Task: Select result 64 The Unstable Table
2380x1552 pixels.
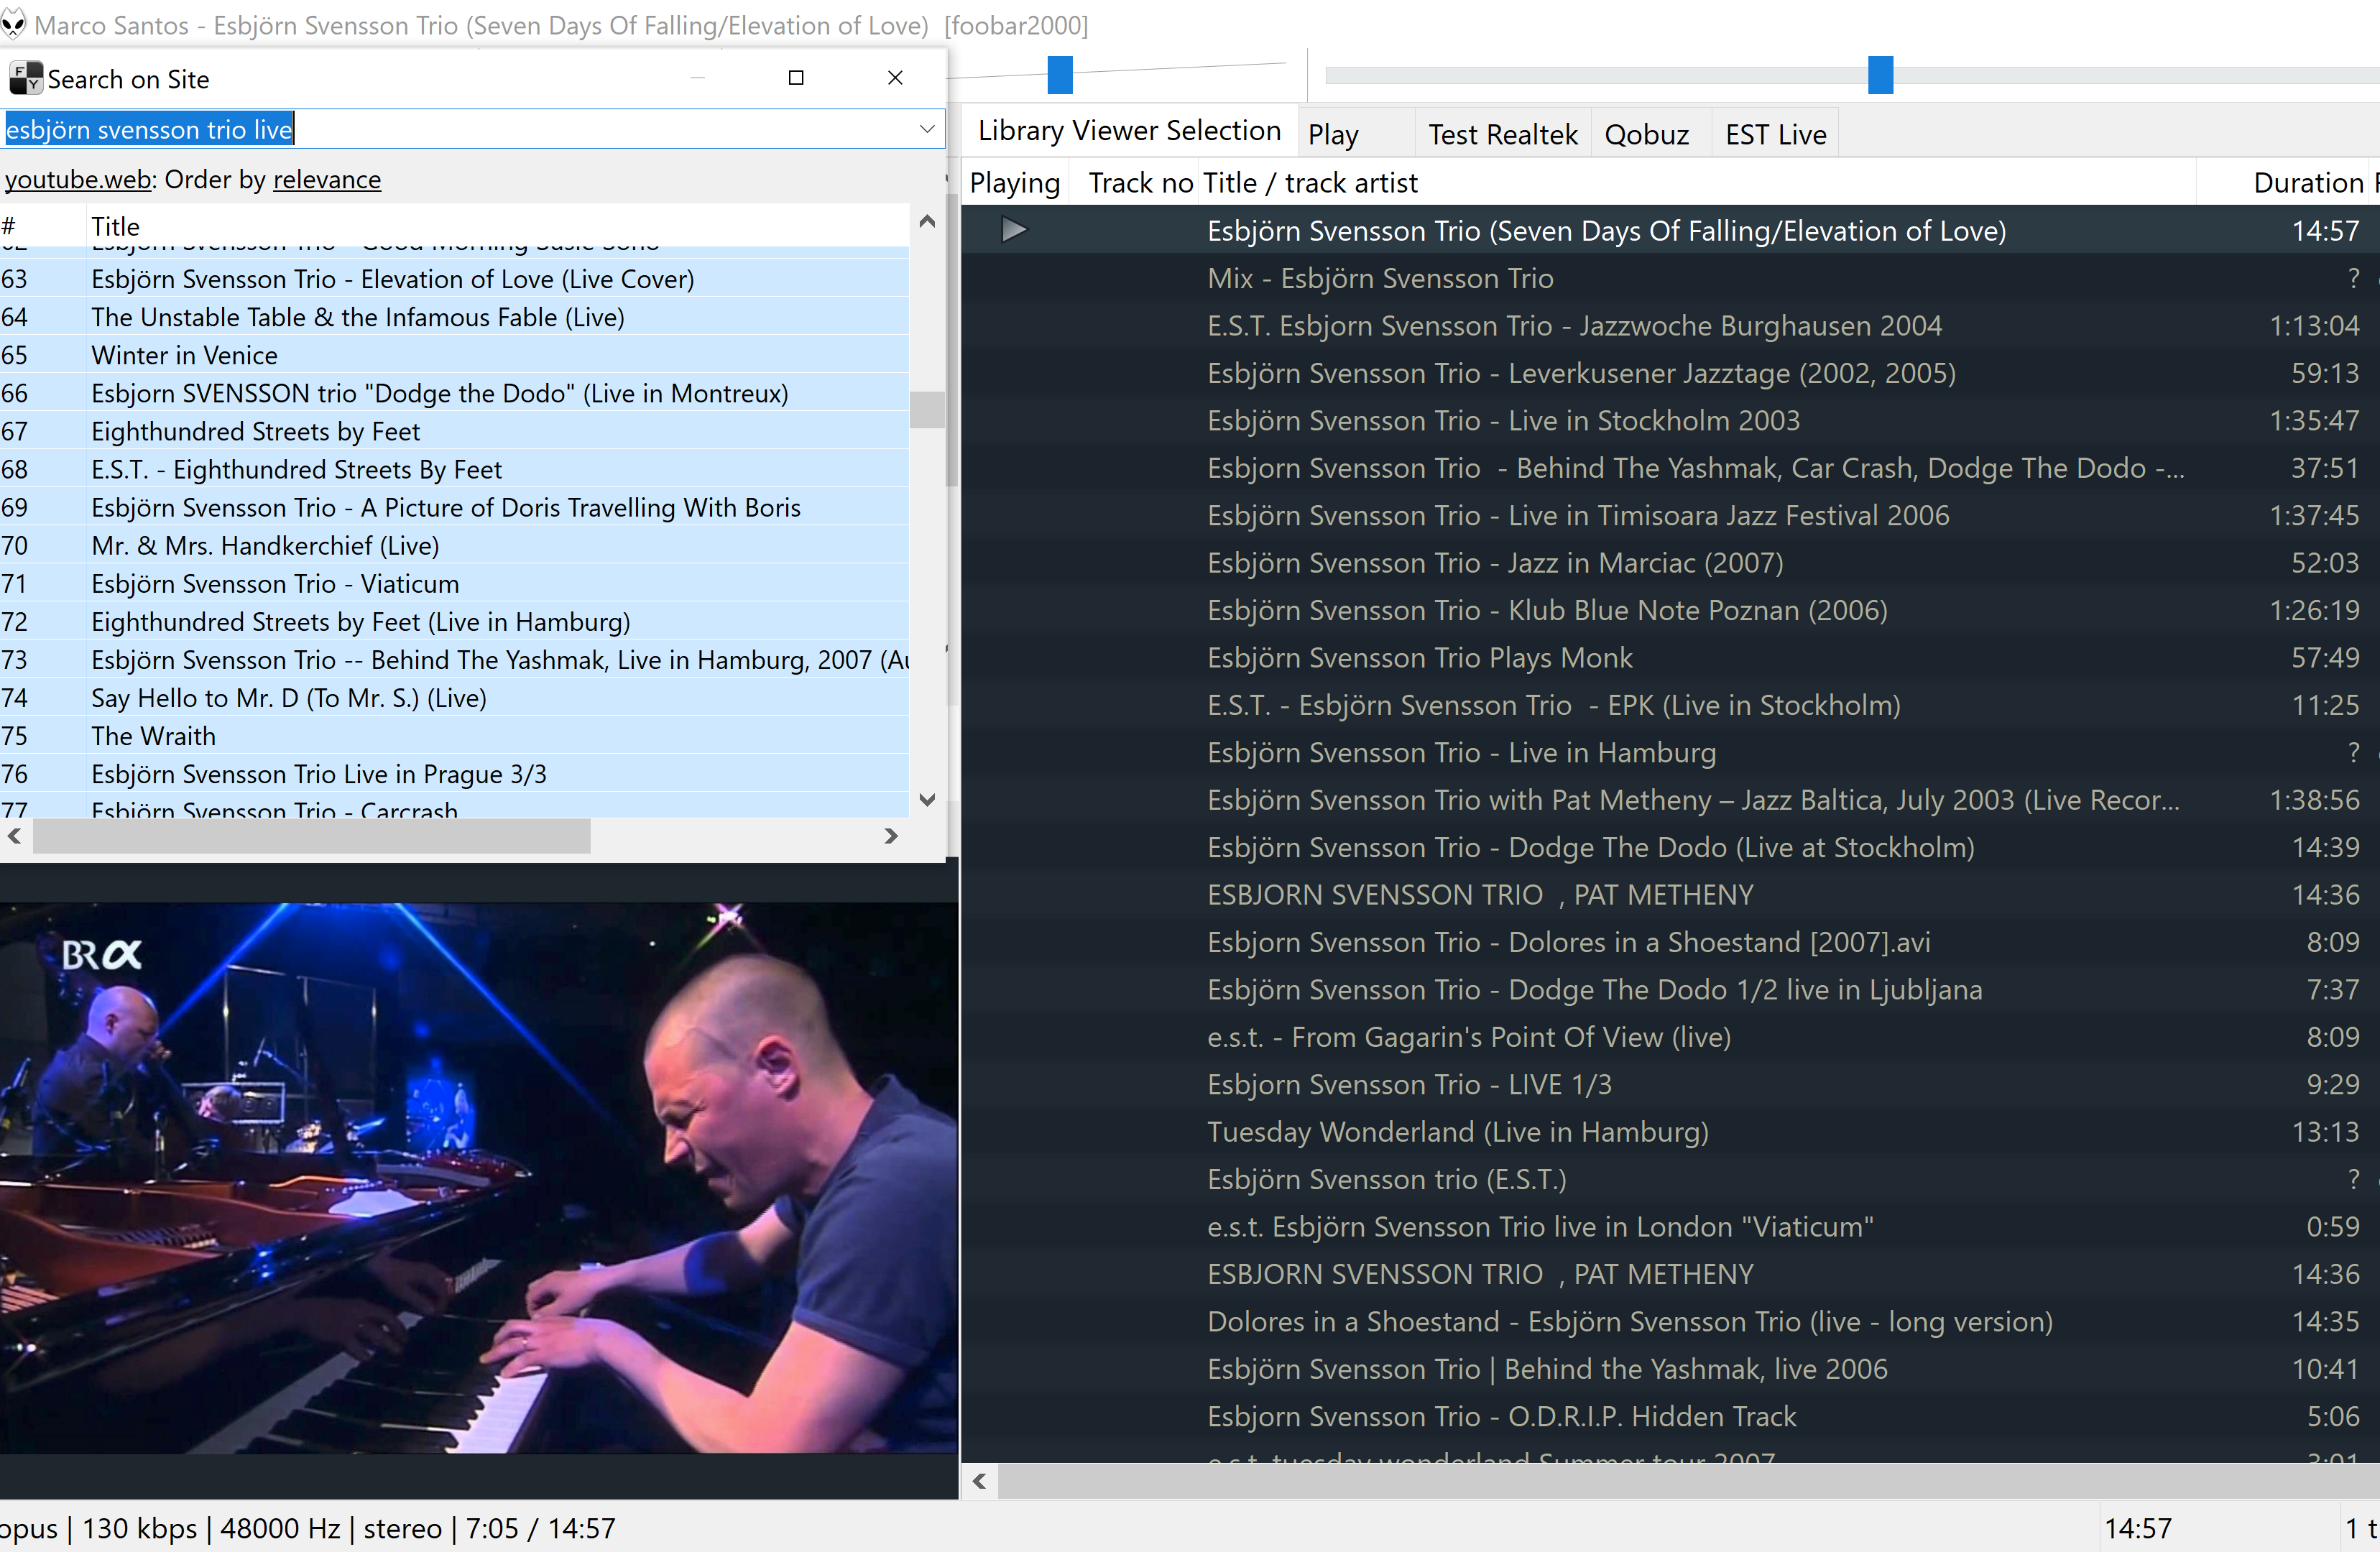Action: (x=455, y=317)
